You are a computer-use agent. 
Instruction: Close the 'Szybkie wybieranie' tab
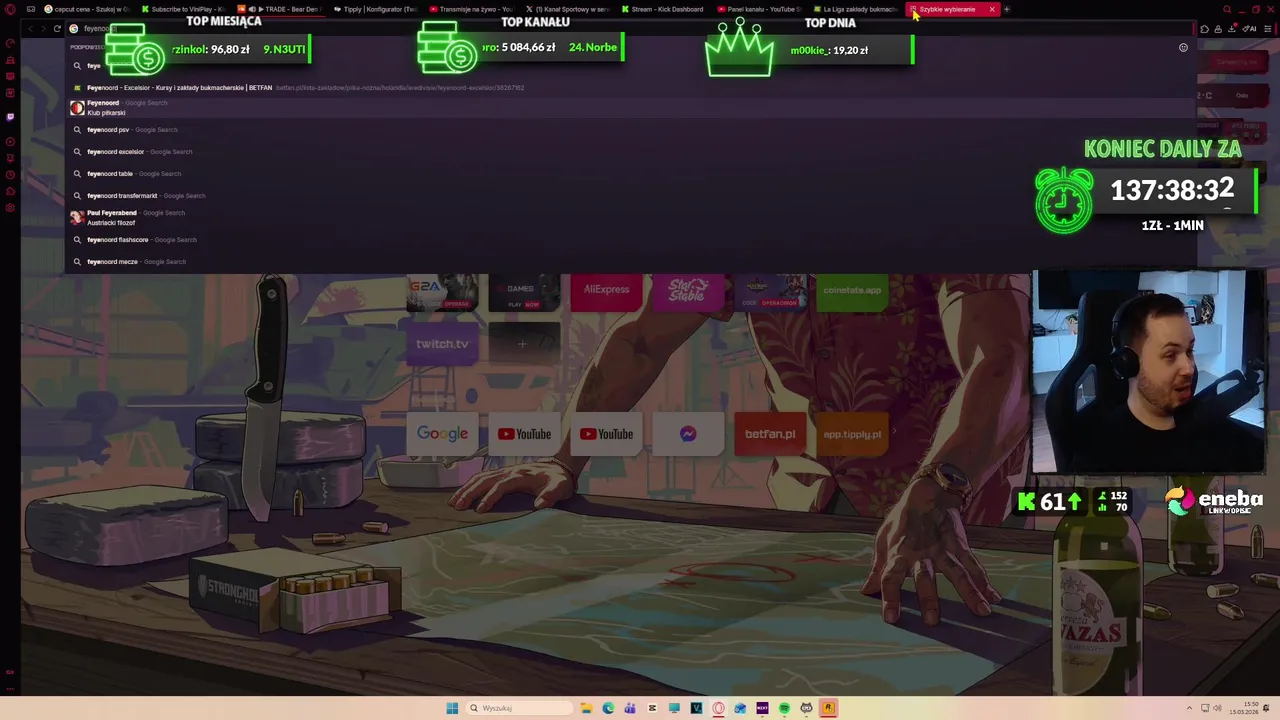(x=992, y=9)
